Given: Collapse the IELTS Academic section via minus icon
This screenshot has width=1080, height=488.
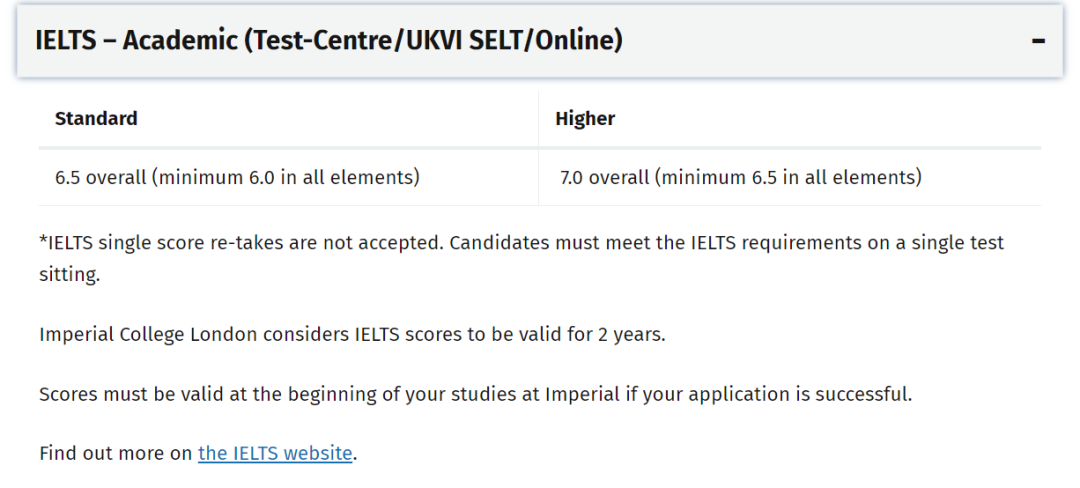Looking at the screenshot, I should click(x=1038, y=41).
